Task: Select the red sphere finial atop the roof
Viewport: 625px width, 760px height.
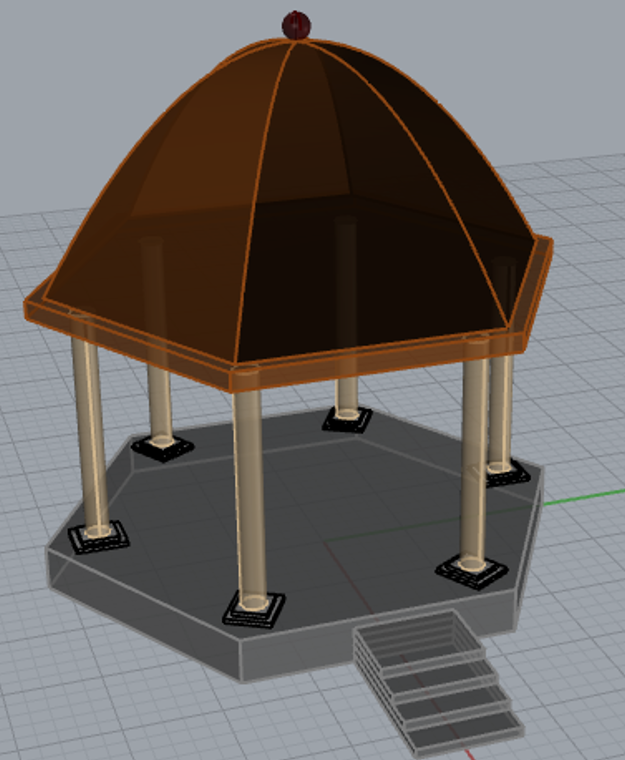Action: point(296,25)
